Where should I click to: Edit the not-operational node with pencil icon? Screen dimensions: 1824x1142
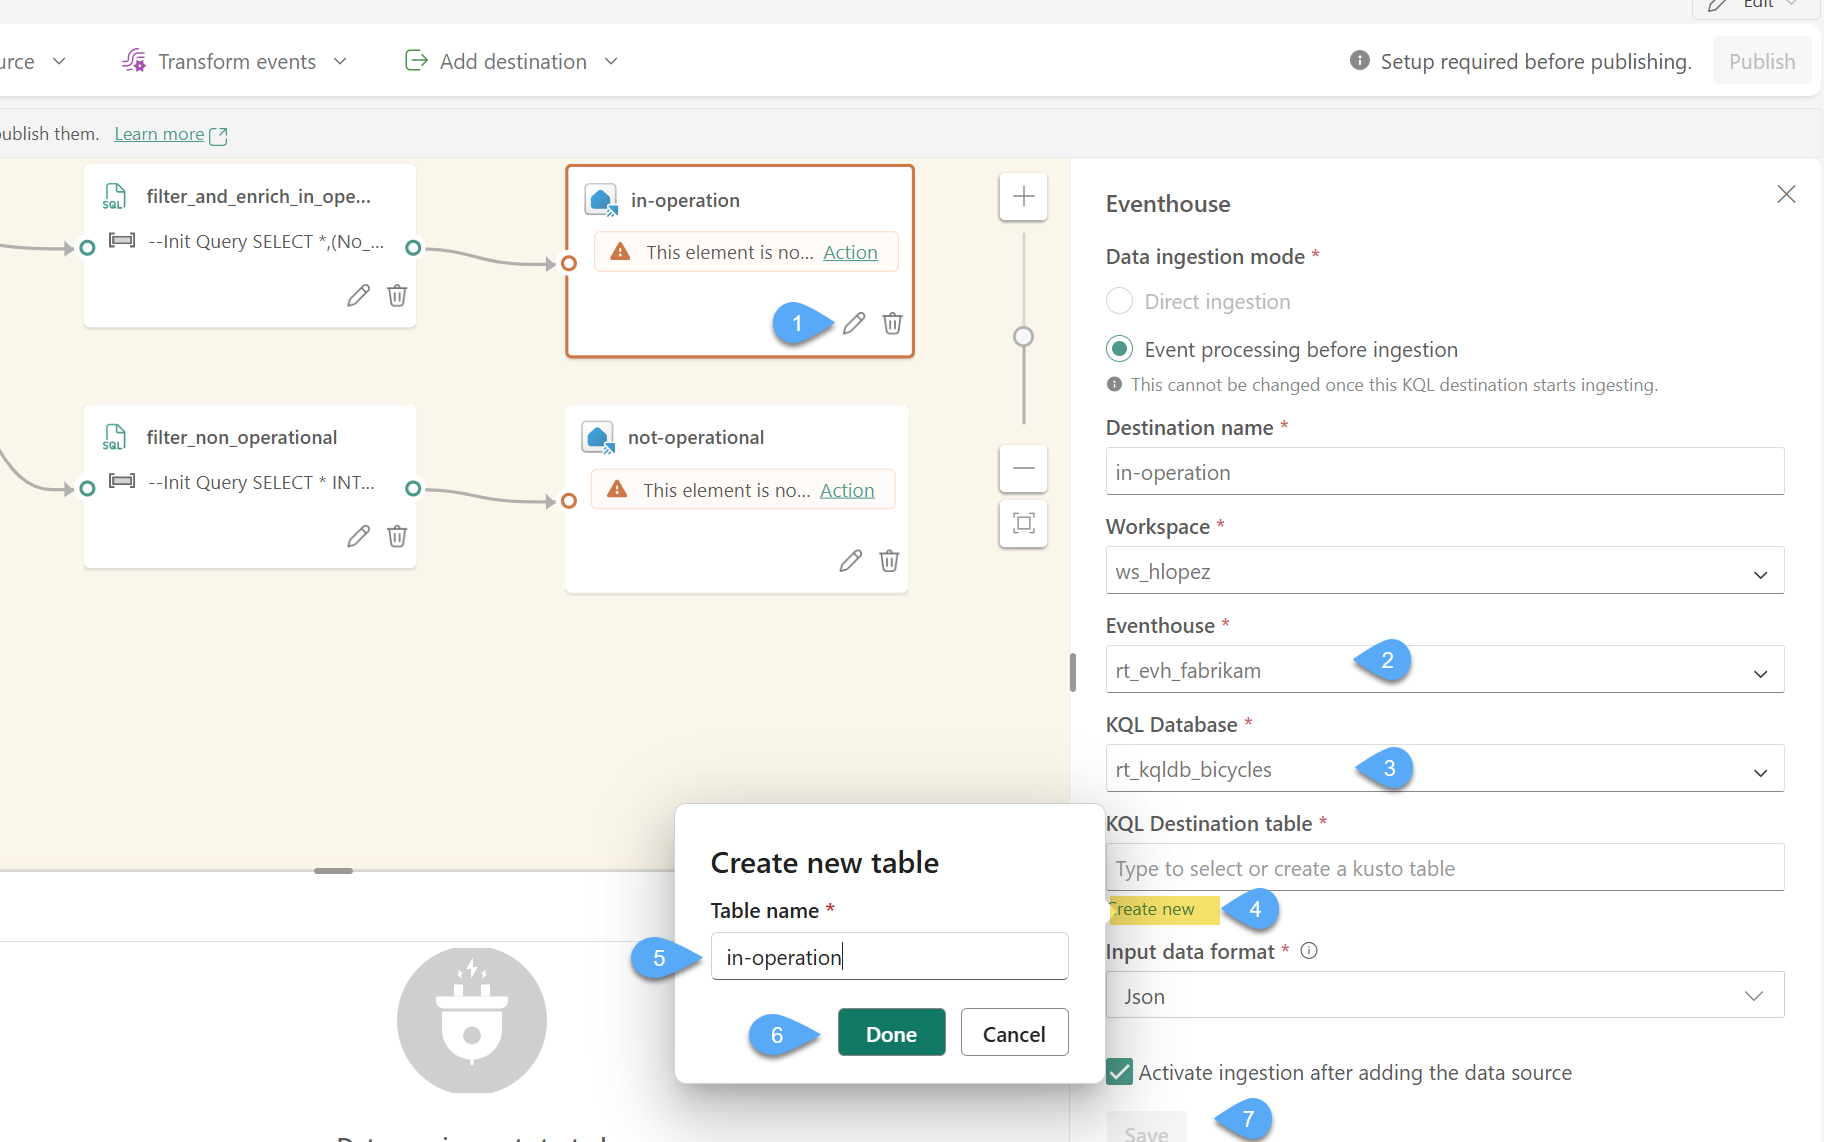850,561
